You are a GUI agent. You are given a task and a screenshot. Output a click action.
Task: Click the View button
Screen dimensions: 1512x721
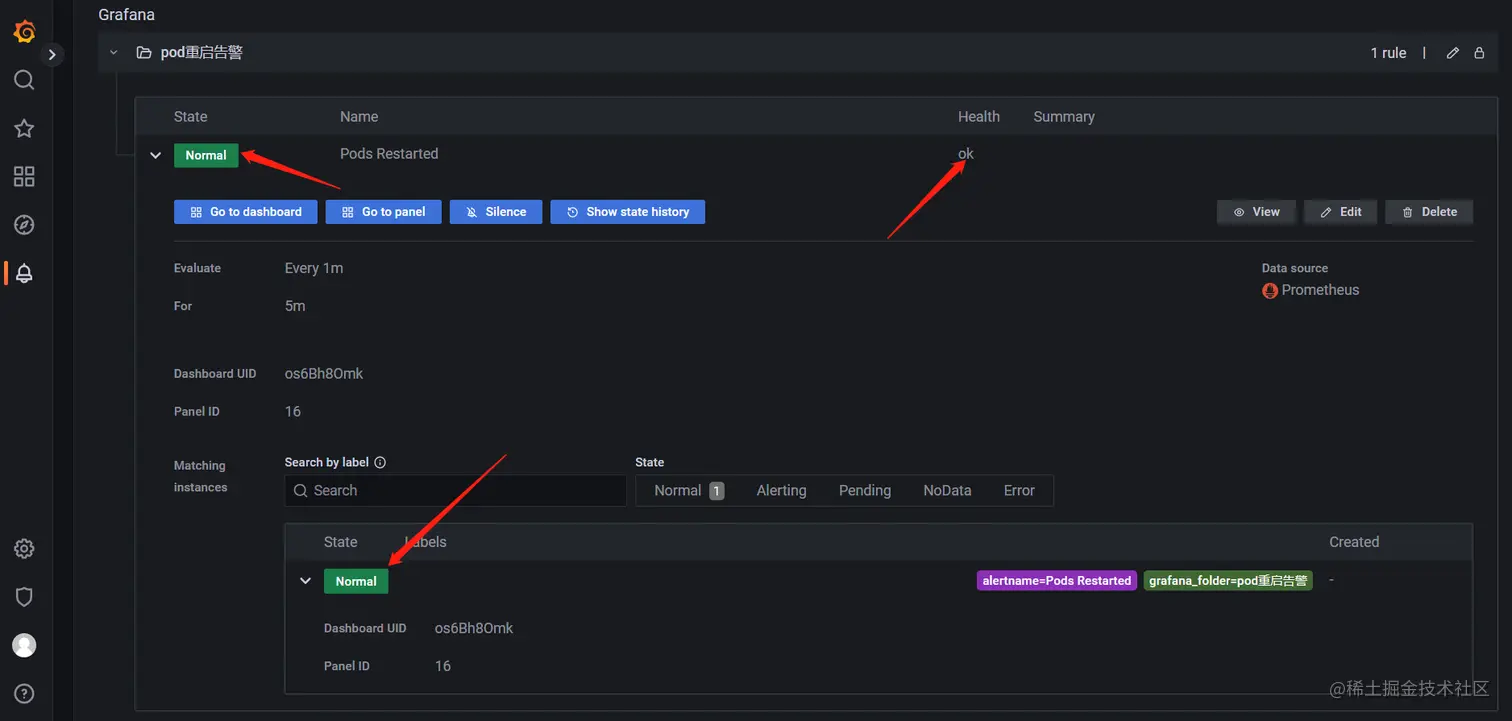[x=1256, y=212]
